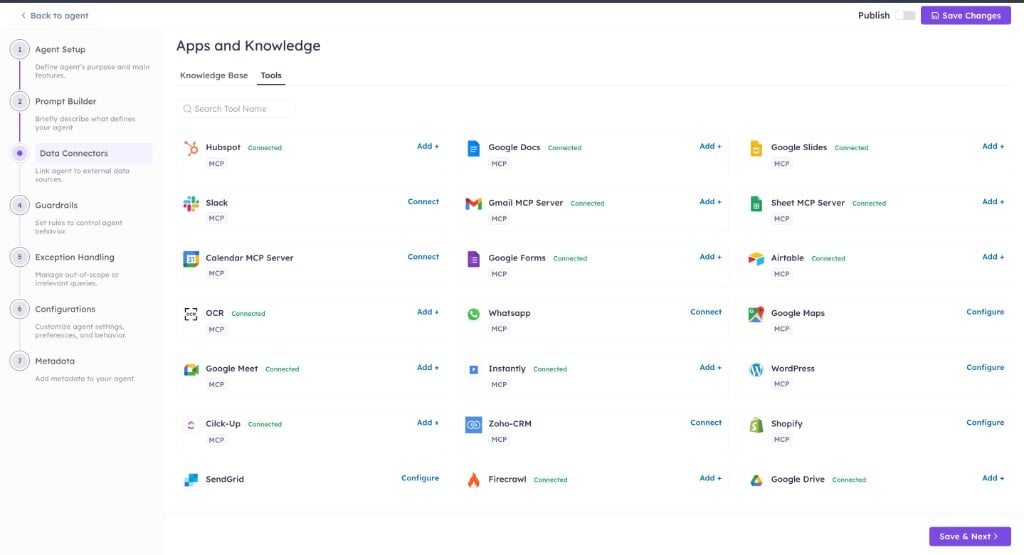Click the 'Connected' status next to Hubspot
This screenshot has height=555, width=1024.
264,148
